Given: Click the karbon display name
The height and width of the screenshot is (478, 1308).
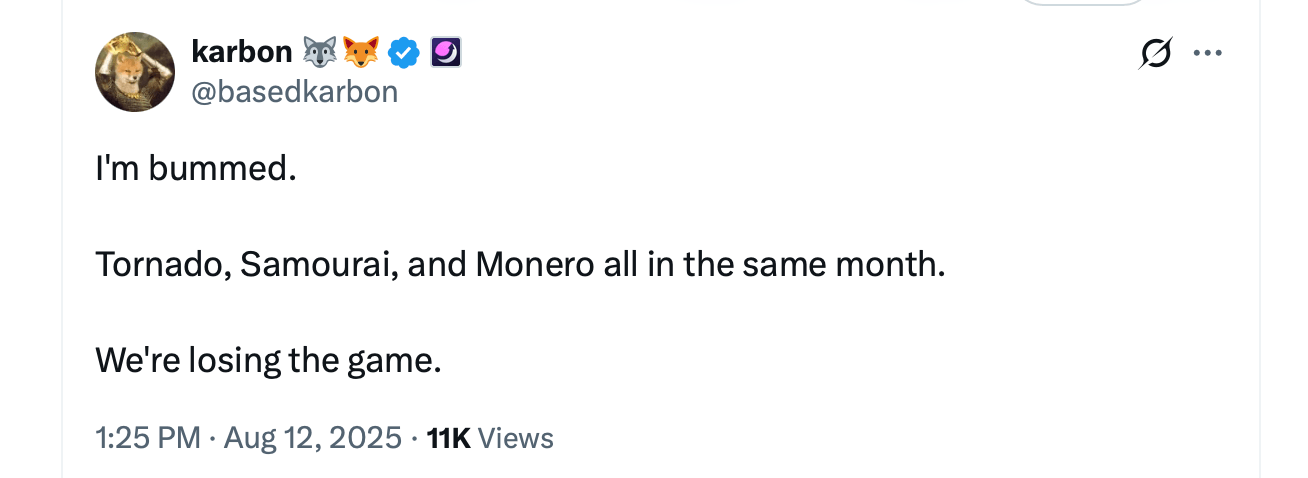Looking at the screenshot, I should tap(241, 52).
